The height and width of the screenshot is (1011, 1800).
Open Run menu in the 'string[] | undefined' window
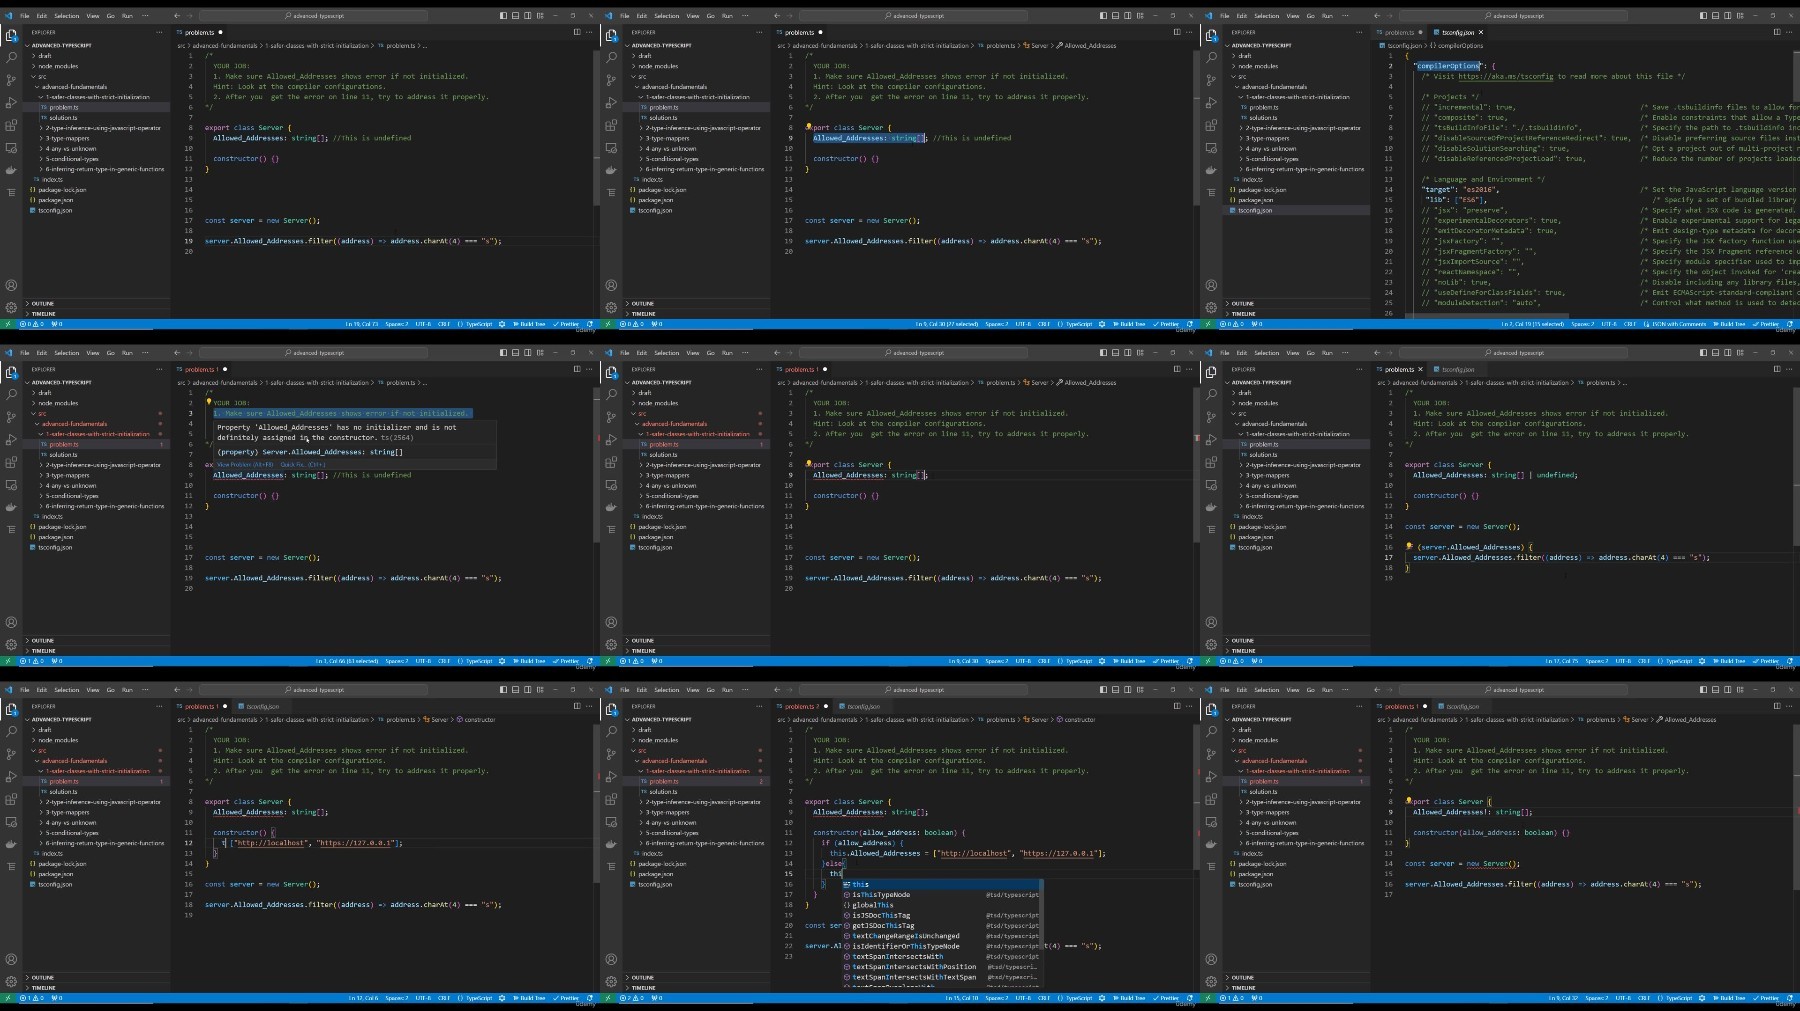[1327, 353]
